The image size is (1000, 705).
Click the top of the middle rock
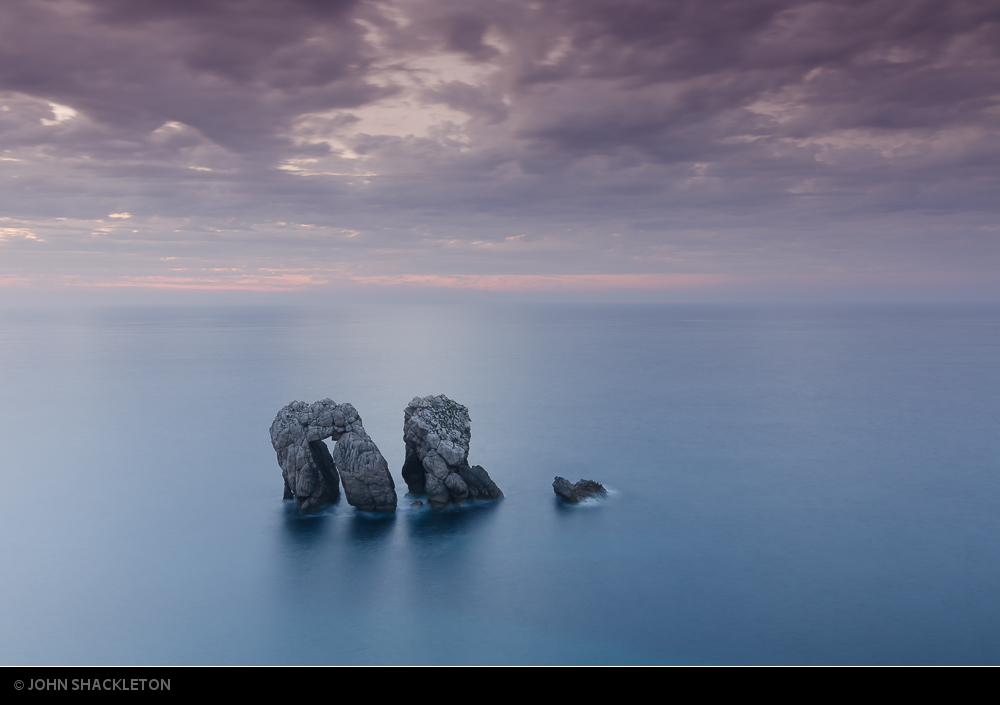tap(436, 406)
